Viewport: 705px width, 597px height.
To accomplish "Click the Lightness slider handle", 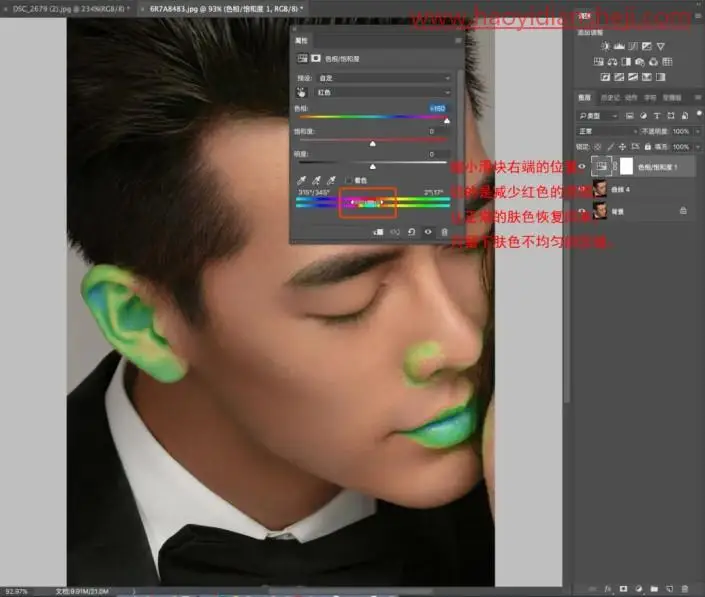I will tap(372, 167).
